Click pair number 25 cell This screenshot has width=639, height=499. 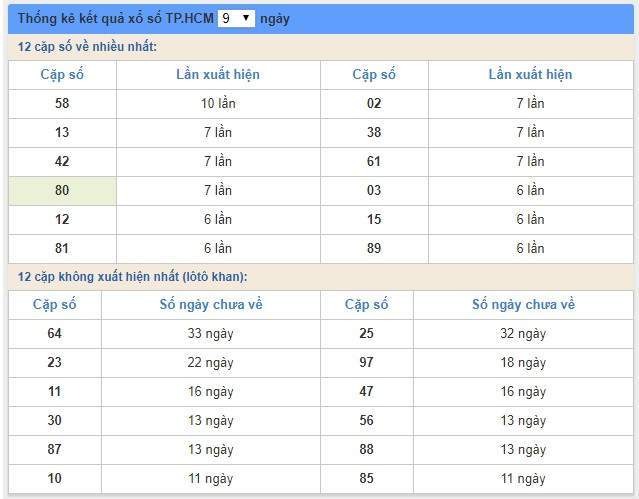pos(367,333)
